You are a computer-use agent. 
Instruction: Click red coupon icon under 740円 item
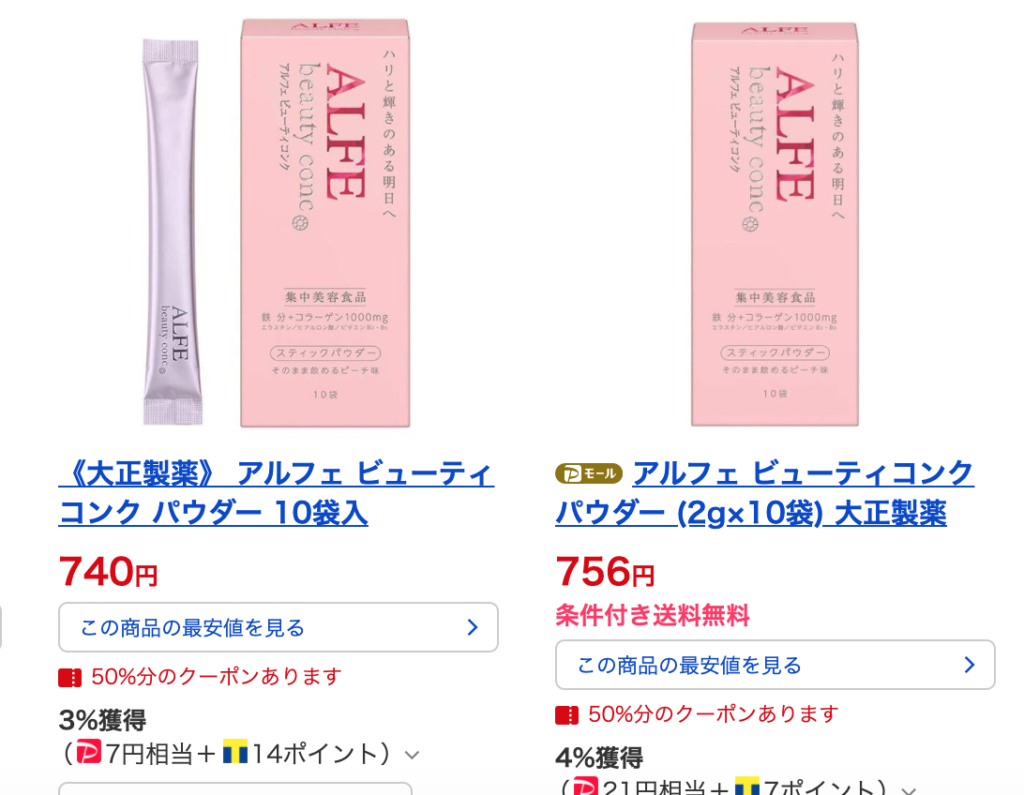click(x=70, y=677)
